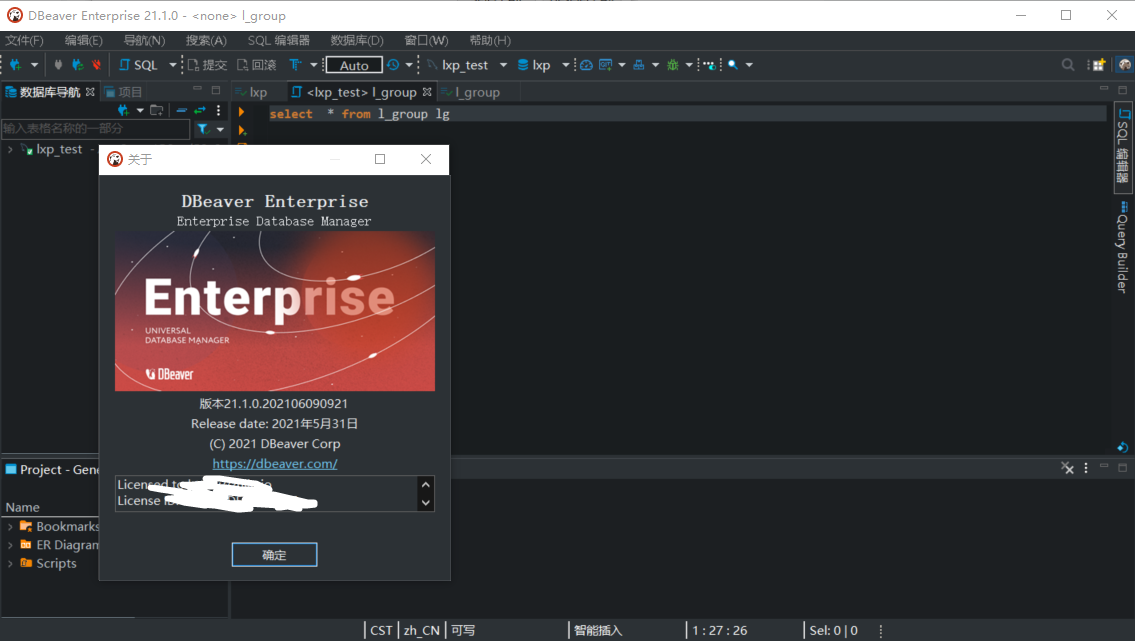Click the license box scroll down arrow
The image size is (1135, 641).
point(426,502)
